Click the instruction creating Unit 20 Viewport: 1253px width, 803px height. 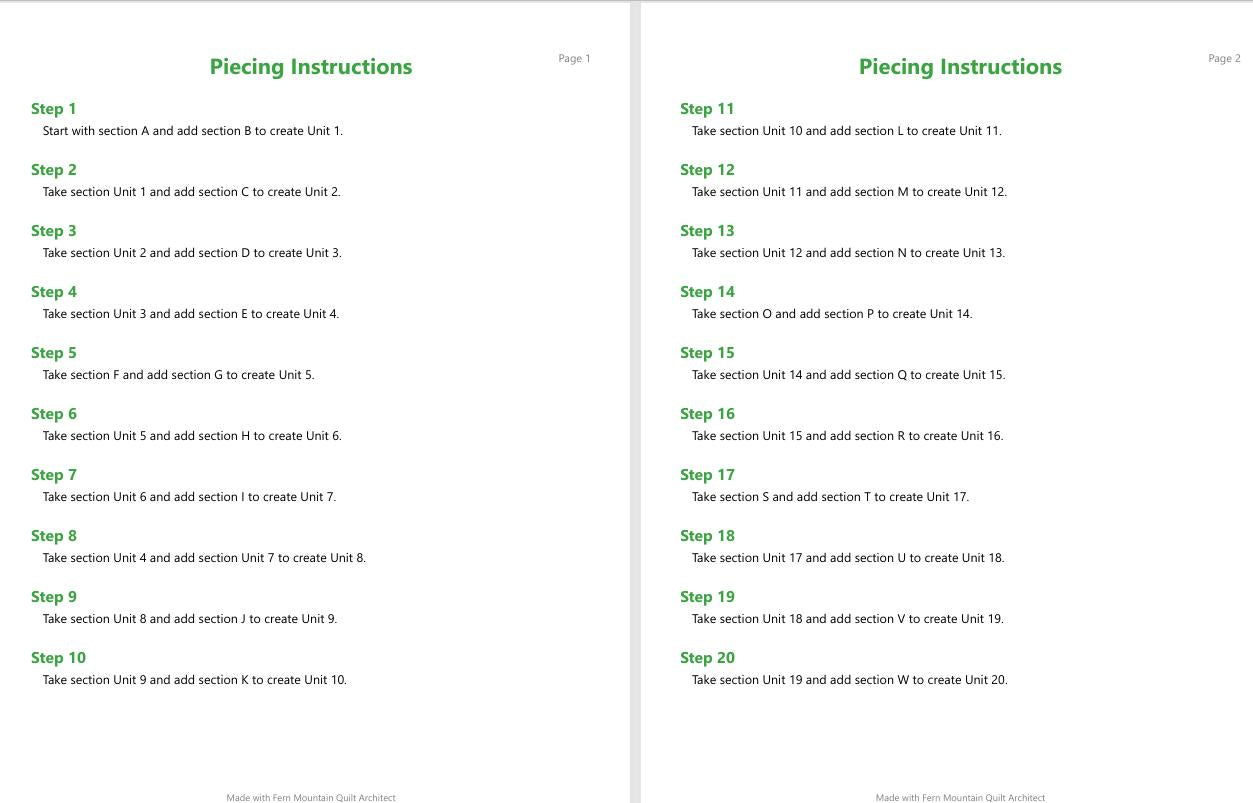point(850,680)
